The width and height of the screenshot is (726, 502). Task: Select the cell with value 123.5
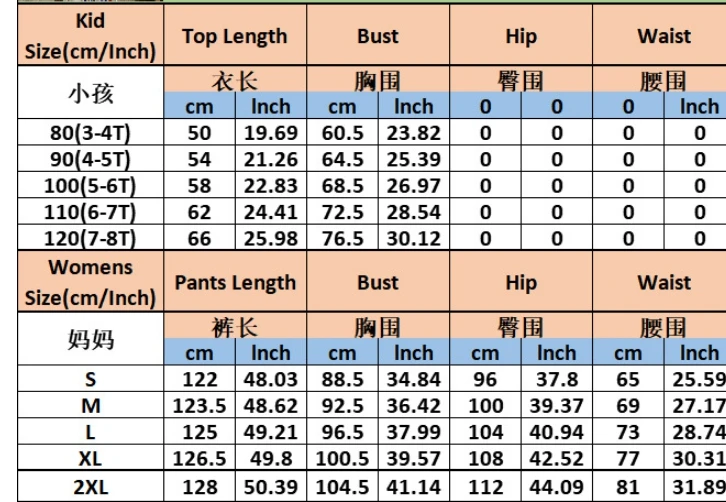click(x=200, y=406)
